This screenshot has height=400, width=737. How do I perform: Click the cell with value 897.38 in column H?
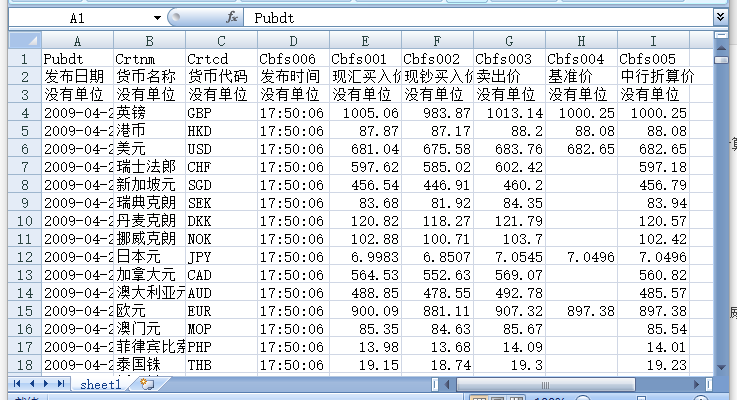pos(581,311)
